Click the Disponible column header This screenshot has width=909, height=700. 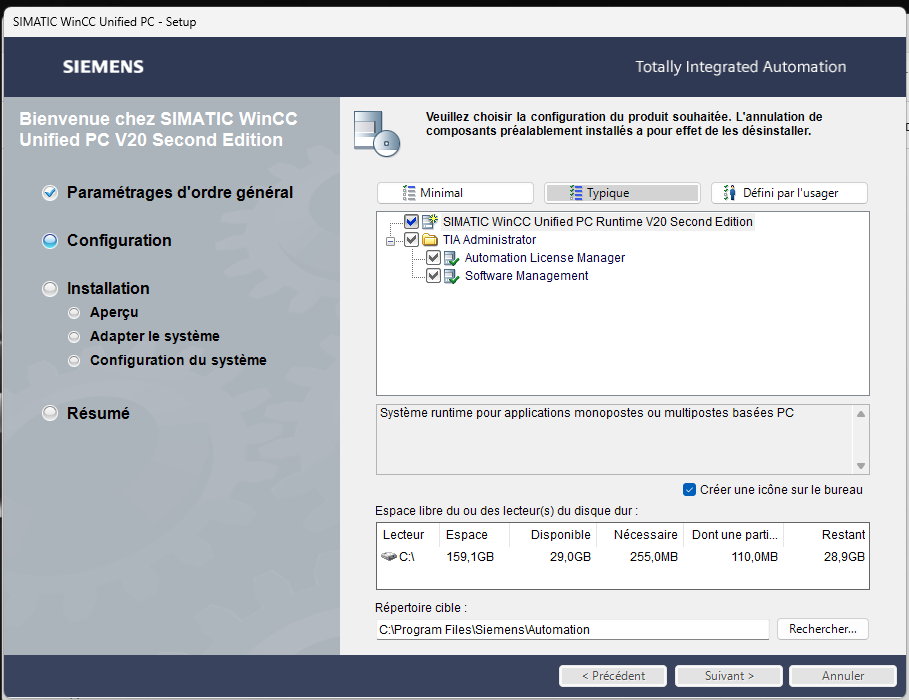[553, 535]
